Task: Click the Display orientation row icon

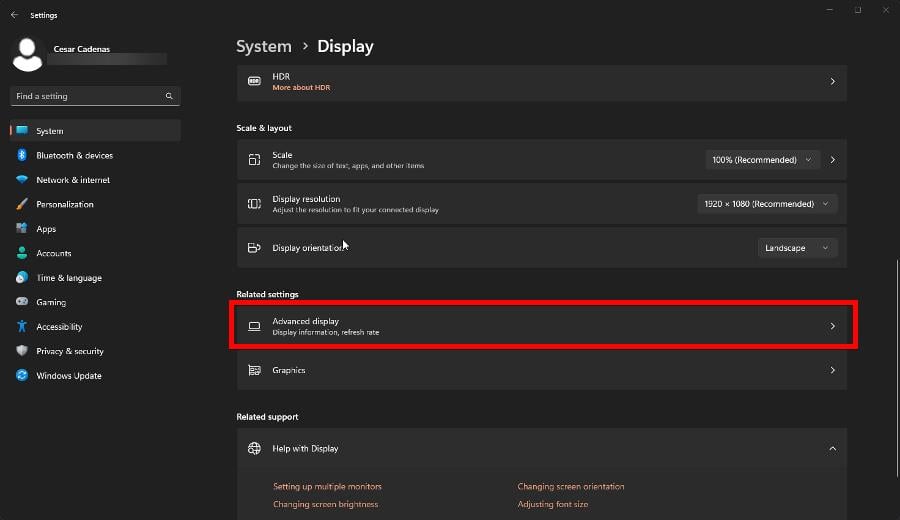Action: click(254, 247)
